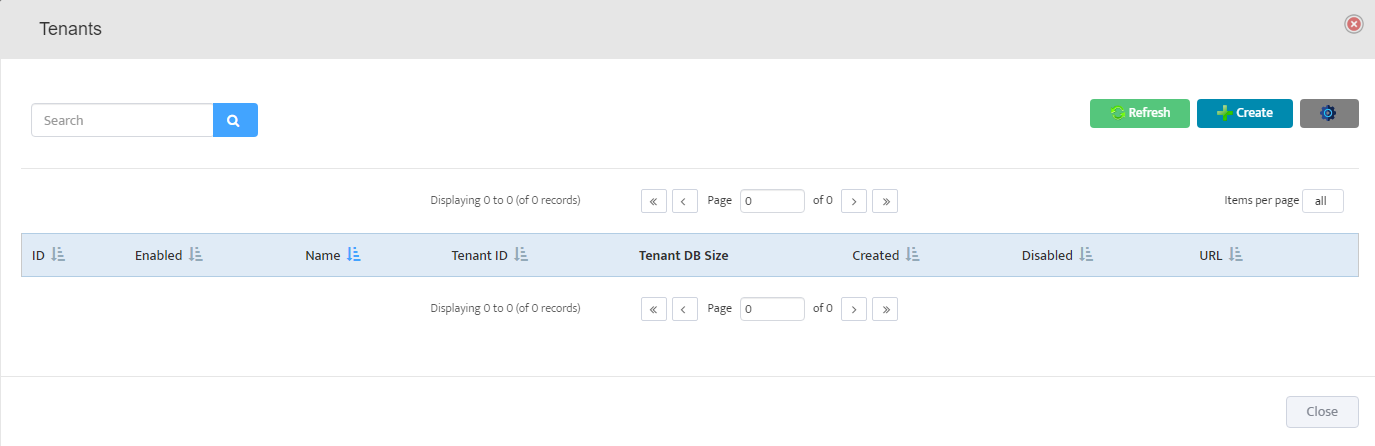Close the Tenants dialog with Close button
1375x446 pixels.
(1321, 412)
